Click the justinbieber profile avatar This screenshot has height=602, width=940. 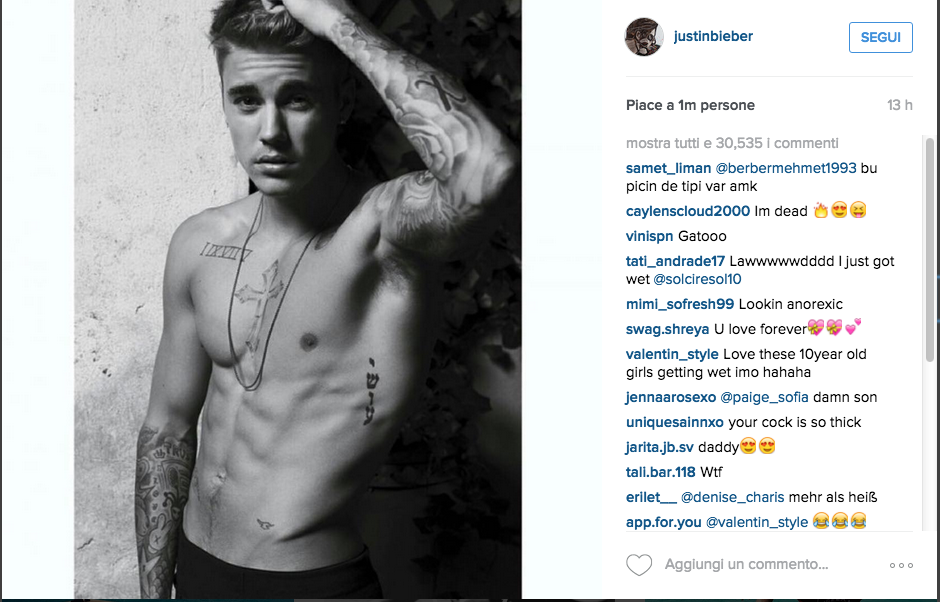pyautogui.click(x=644, y=37)
